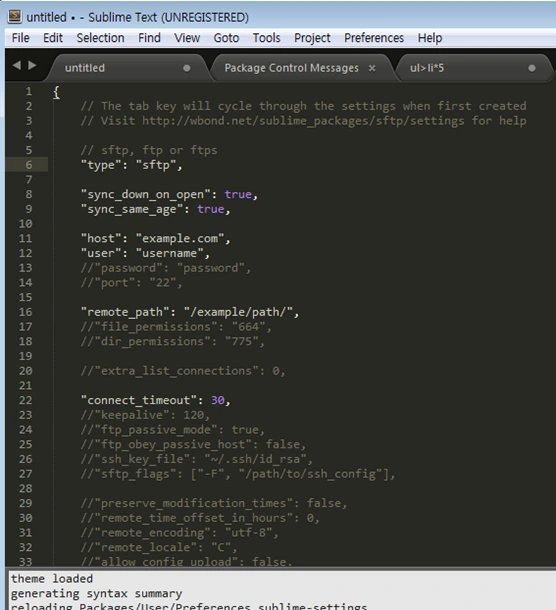Click the commented "remote_locale" line

tap(159, 548)
